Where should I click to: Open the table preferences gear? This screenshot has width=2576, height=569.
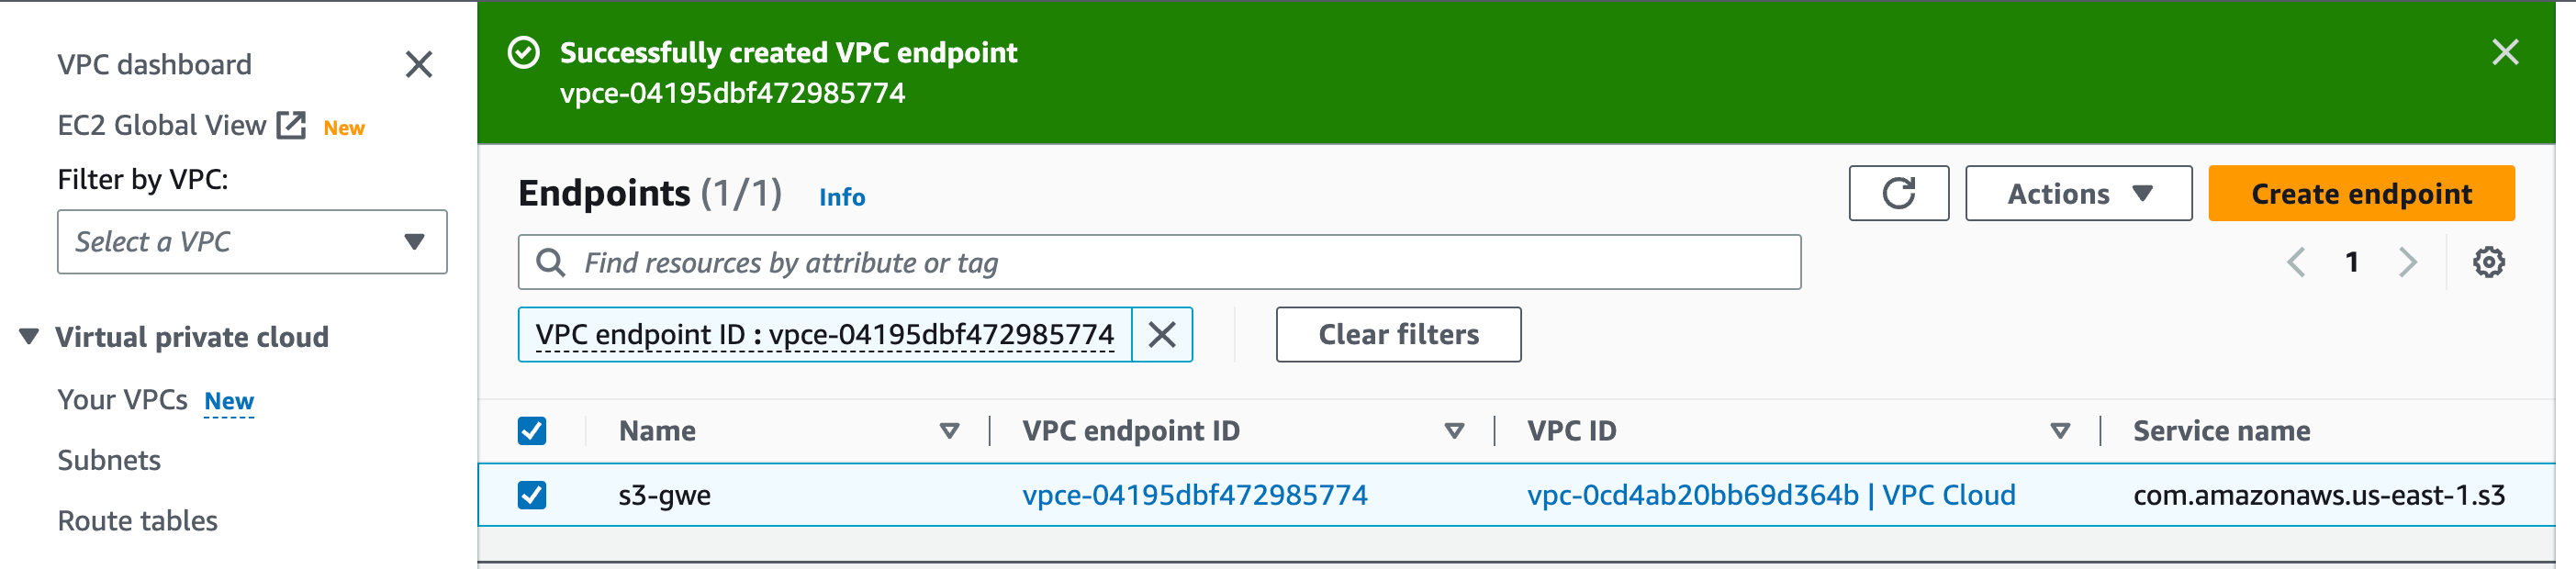(2489, 262)
